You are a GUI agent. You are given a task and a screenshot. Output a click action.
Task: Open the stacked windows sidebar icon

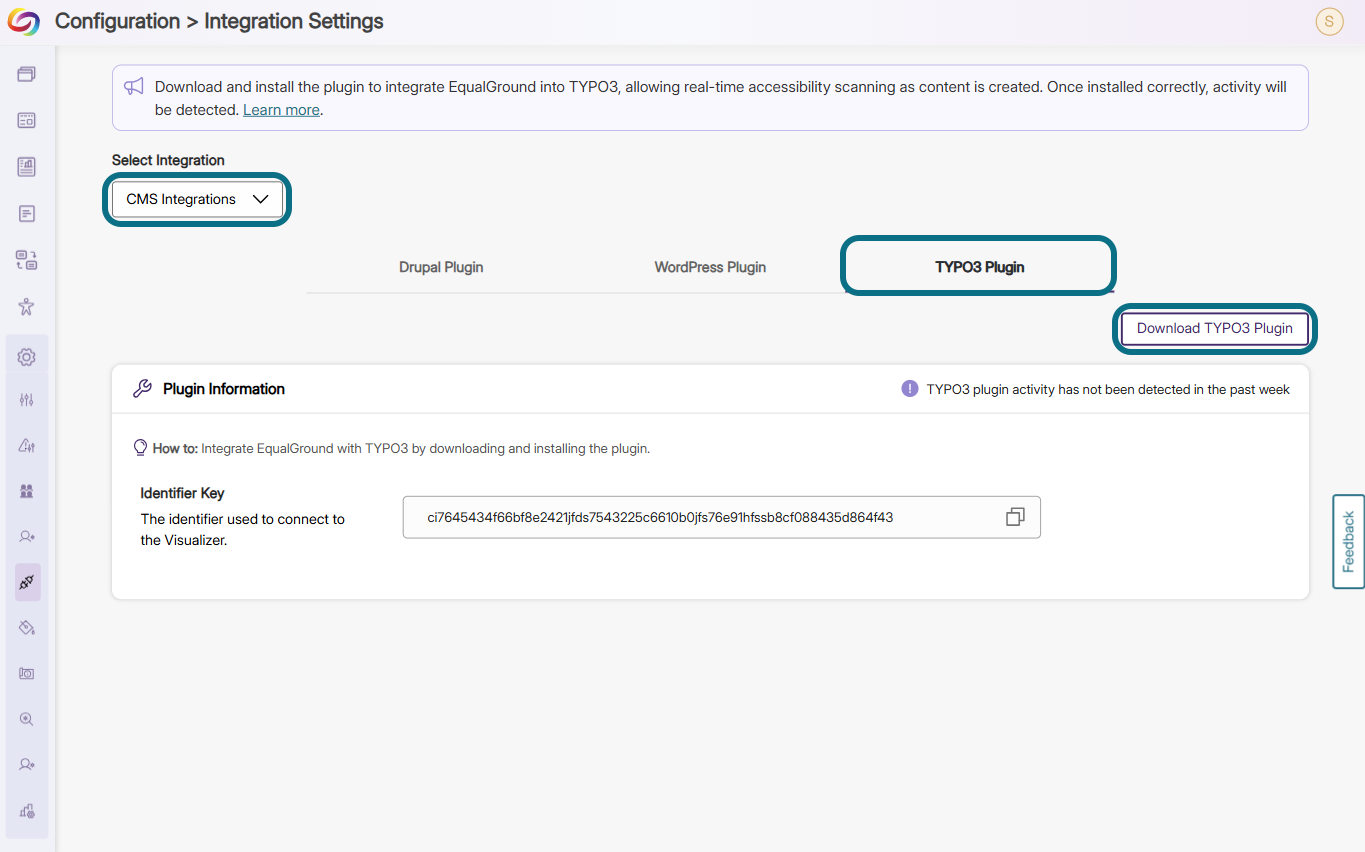pos(27,74)
